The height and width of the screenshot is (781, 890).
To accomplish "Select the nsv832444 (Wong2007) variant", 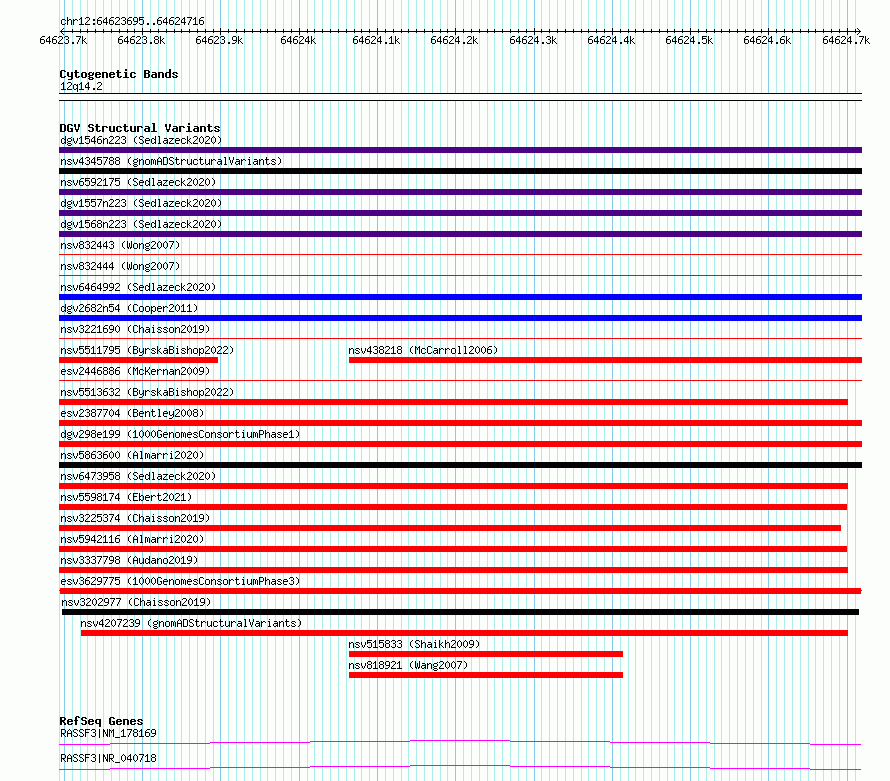I will 120,266.
